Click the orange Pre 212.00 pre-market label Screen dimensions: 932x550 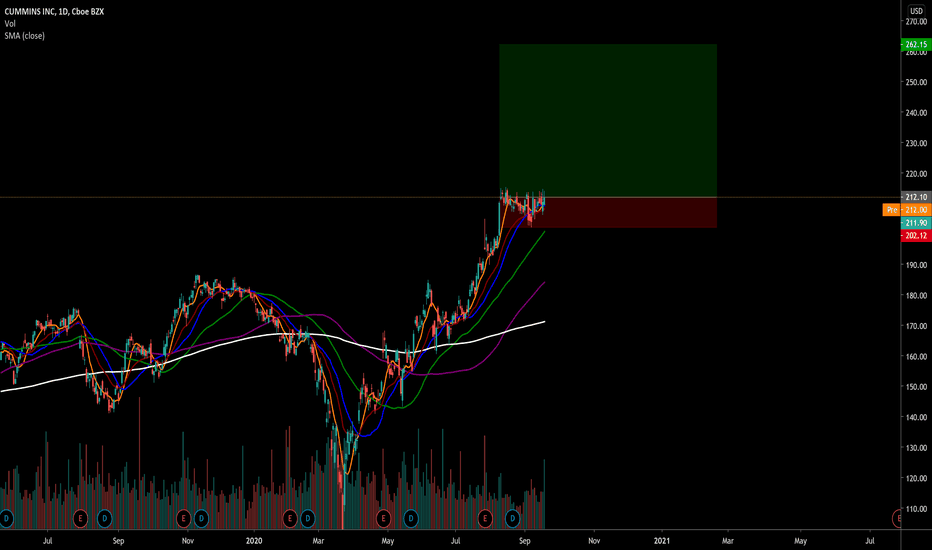[906, 210]
